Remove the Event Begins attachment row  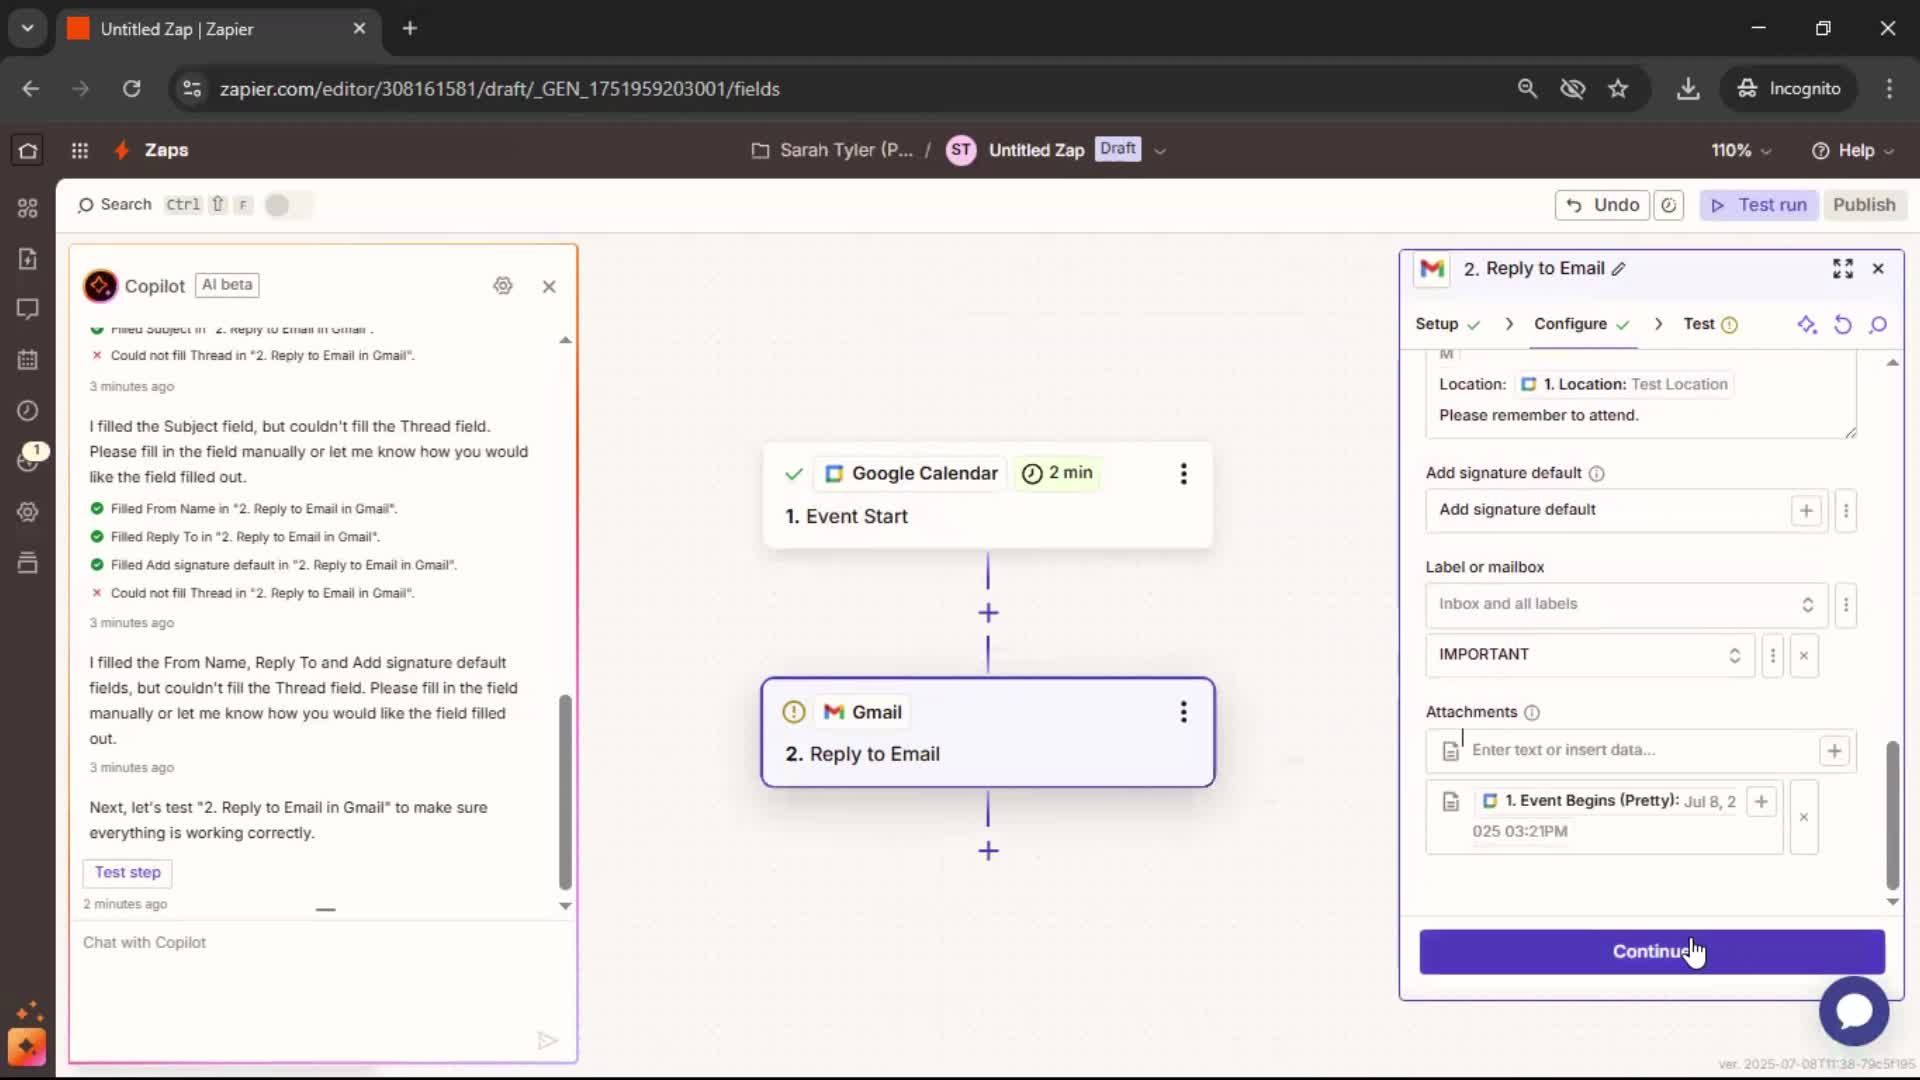pos(1804,817)
